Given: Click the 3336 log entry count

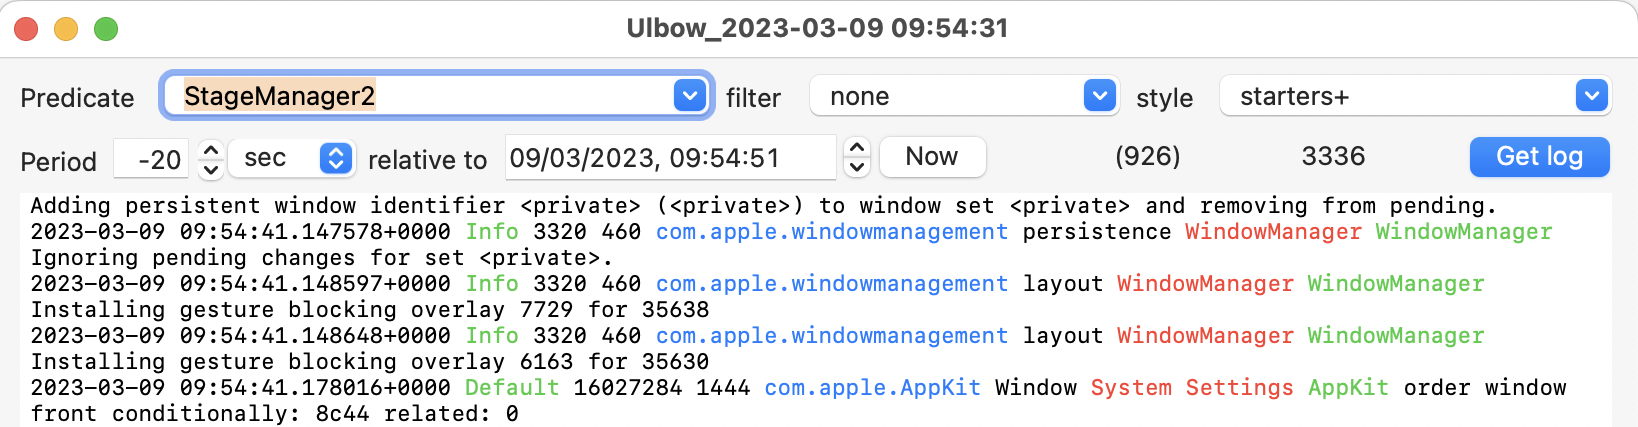Looking at the screenshot, I should pos(1333,157).
